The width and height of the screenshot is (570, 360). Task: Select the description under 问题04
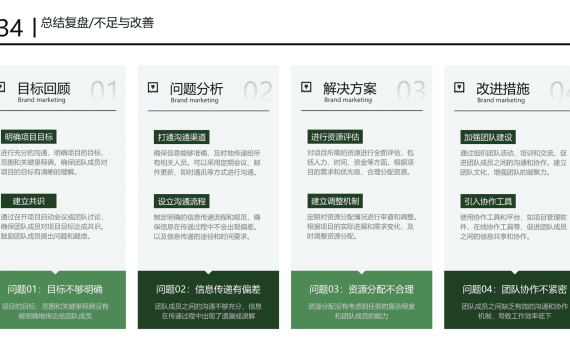515,311
